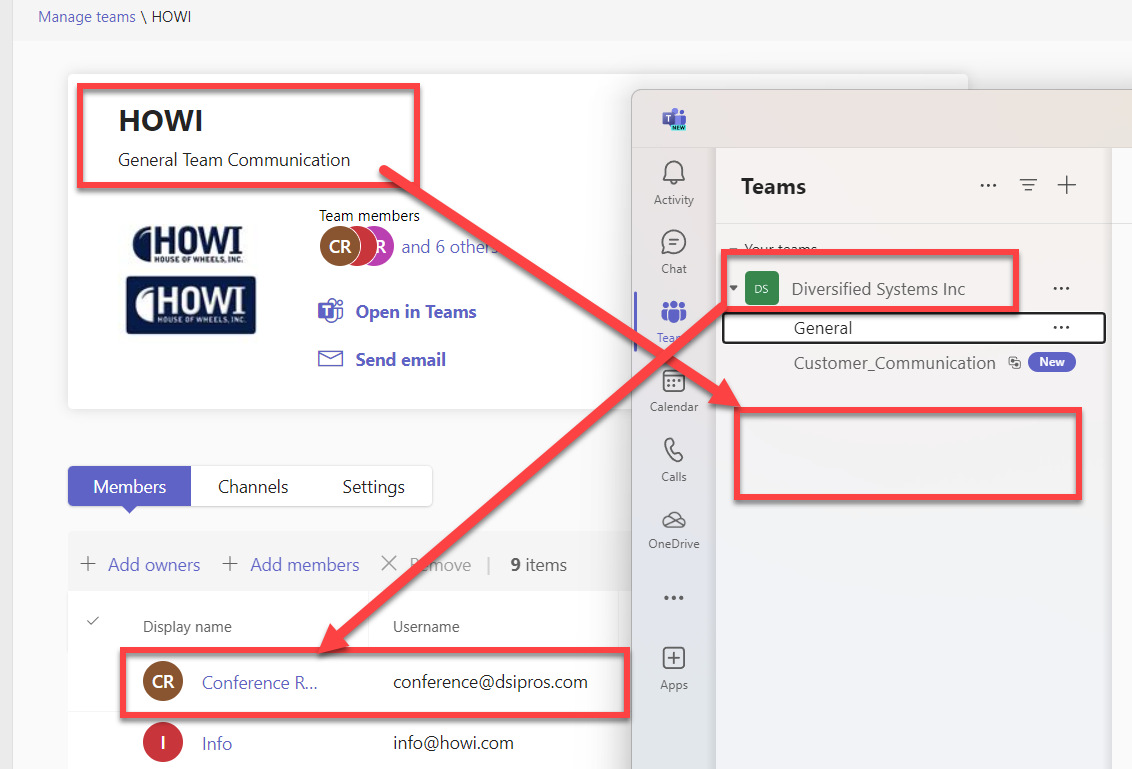Click the dark HOWI logo image

click(x=191, y=305)
